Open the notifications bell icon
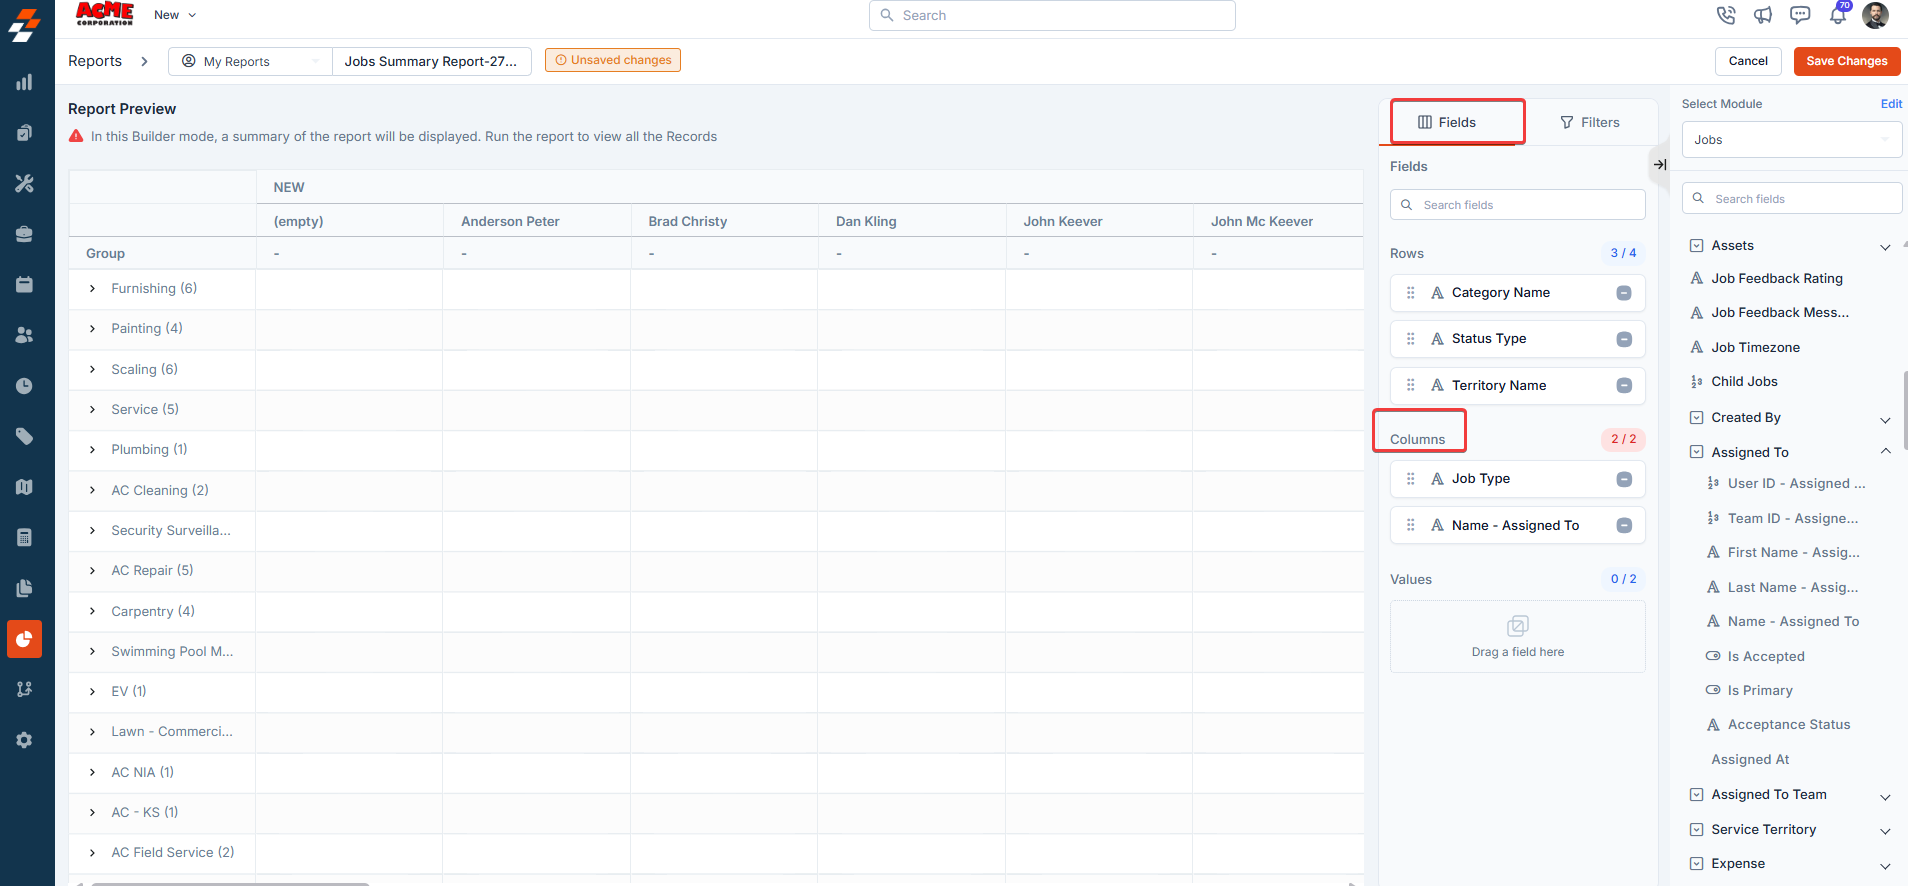 pos(1838,15)
